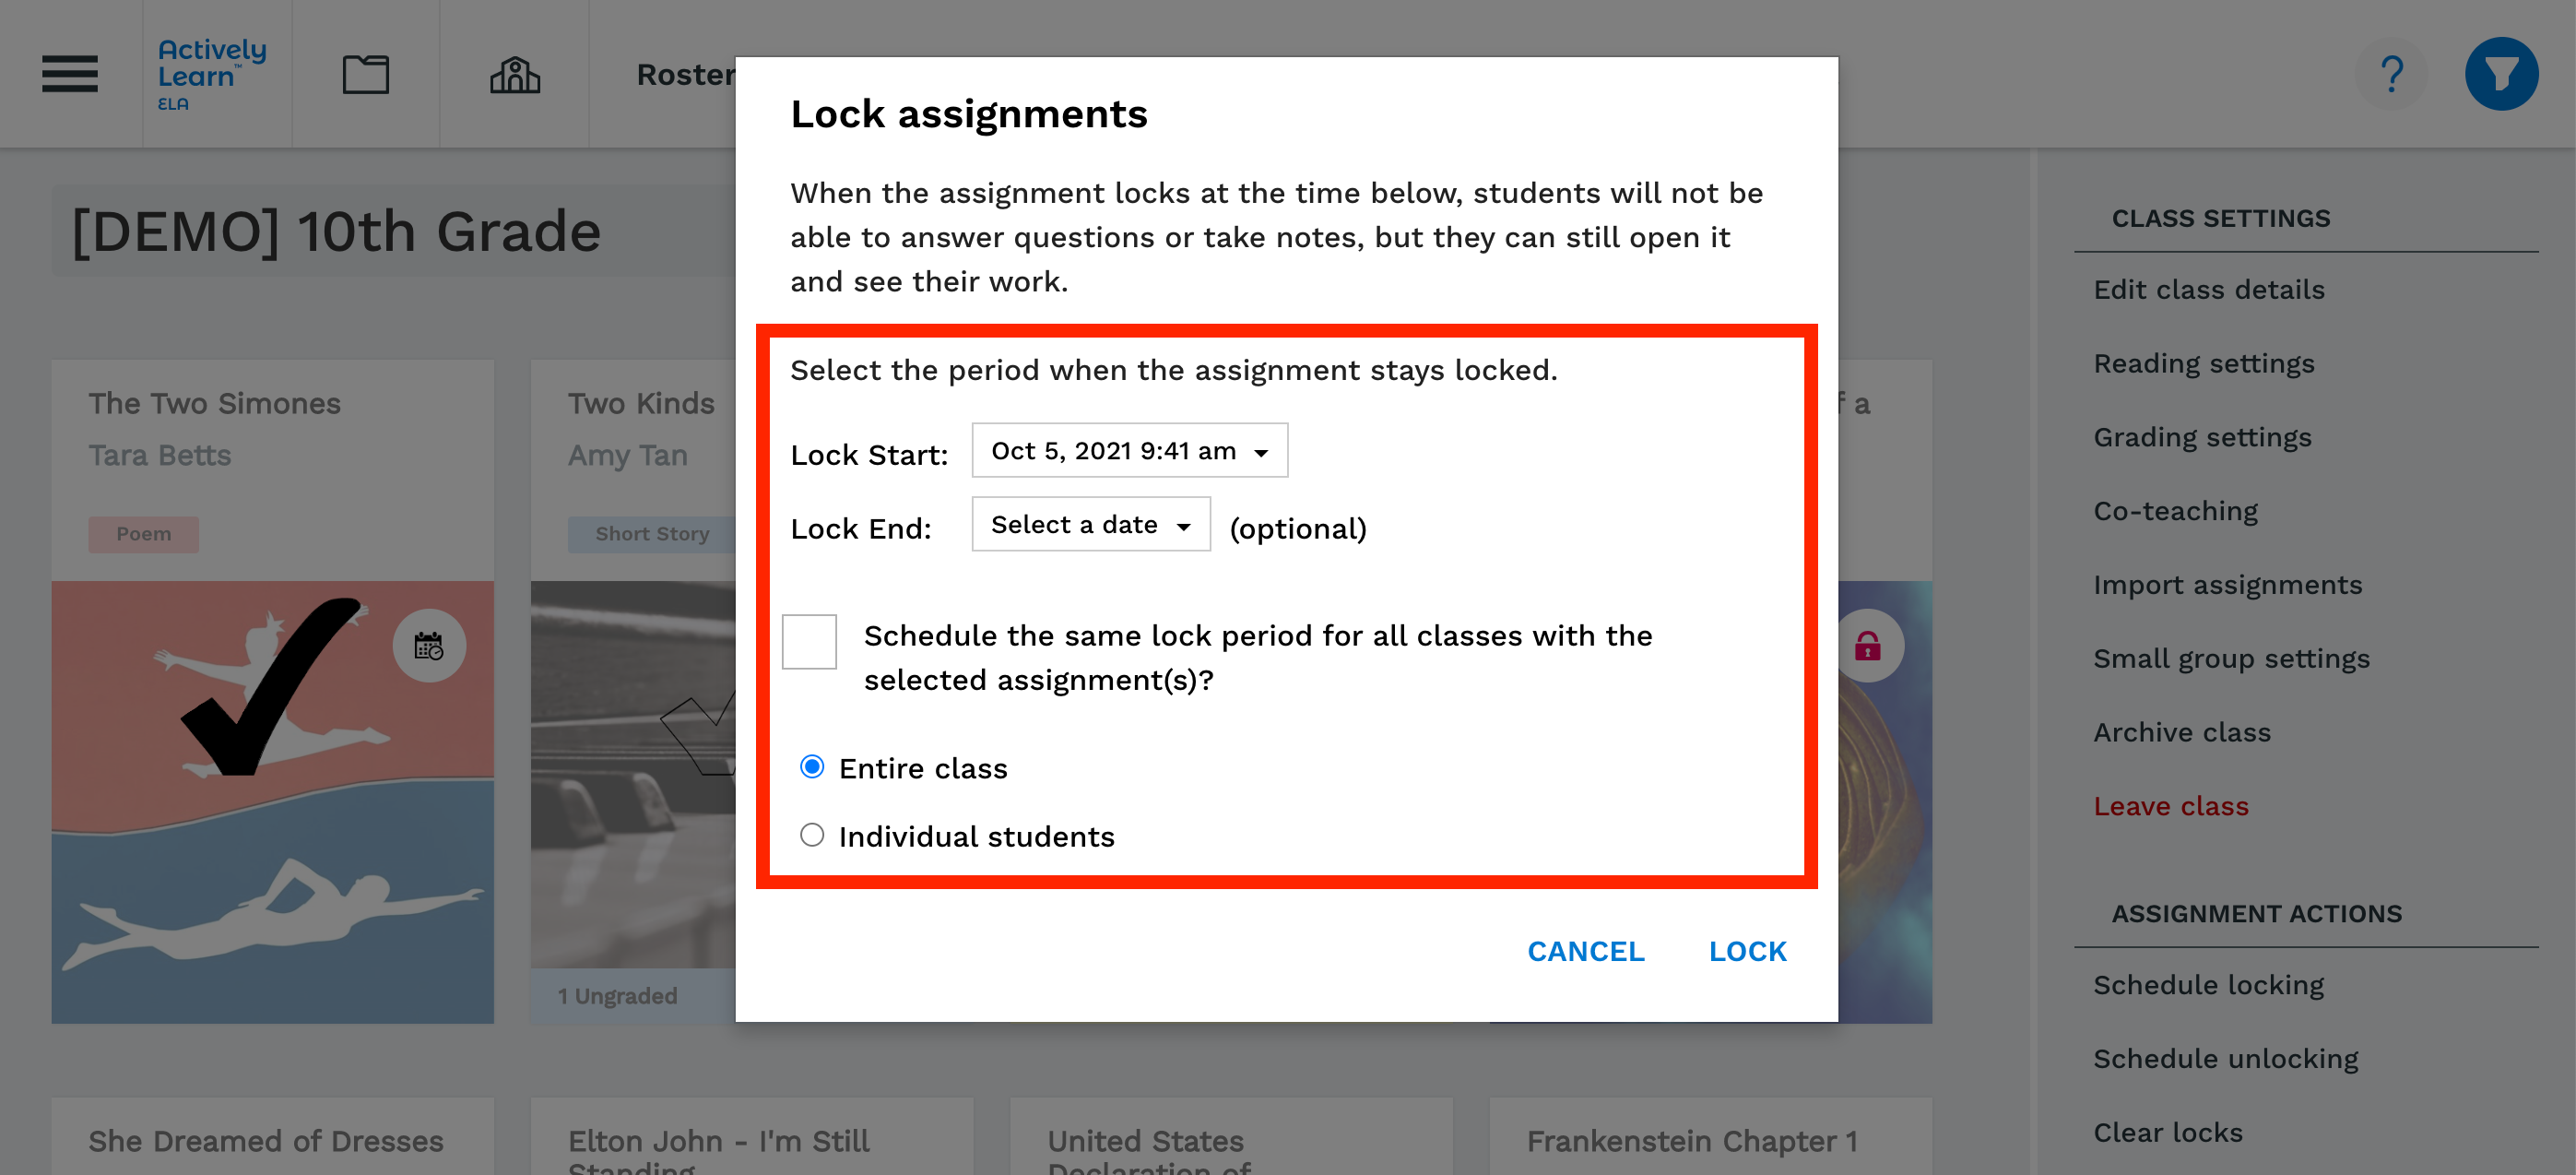This screenshot has width=2576, height=1175.
Task: Select the Entire class radio button
Action: point(813,767)
